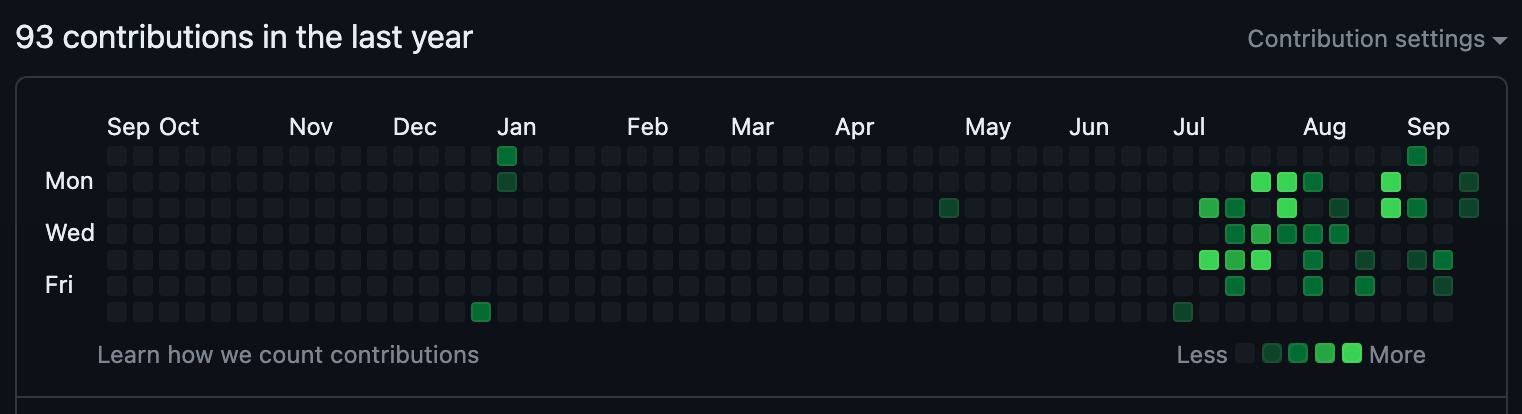Select Wednesday cell in the Aug label column
The width and height of the screenshot is (1522, 414).
1313,234
